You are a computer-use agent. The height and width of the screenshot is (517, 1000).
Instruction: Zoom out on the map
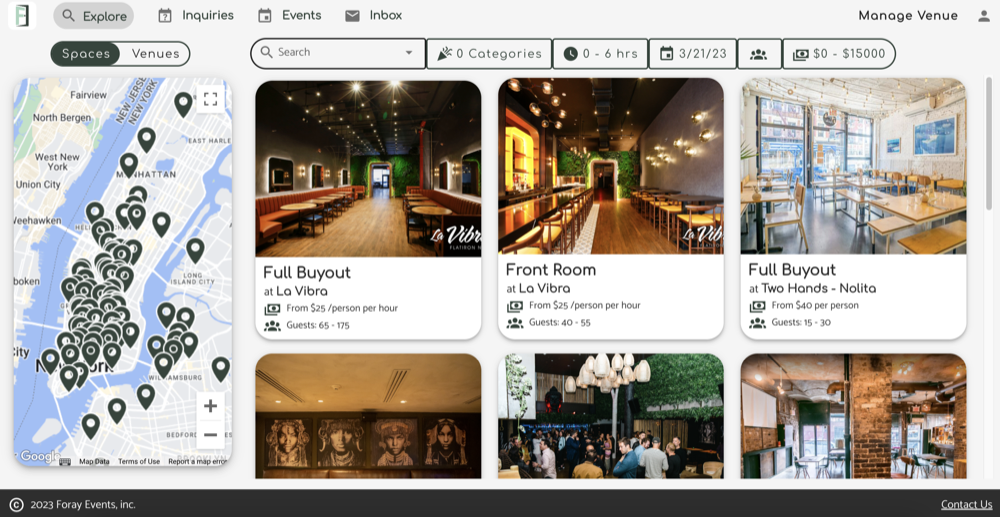pyautogui.click(x=210, y=435)
